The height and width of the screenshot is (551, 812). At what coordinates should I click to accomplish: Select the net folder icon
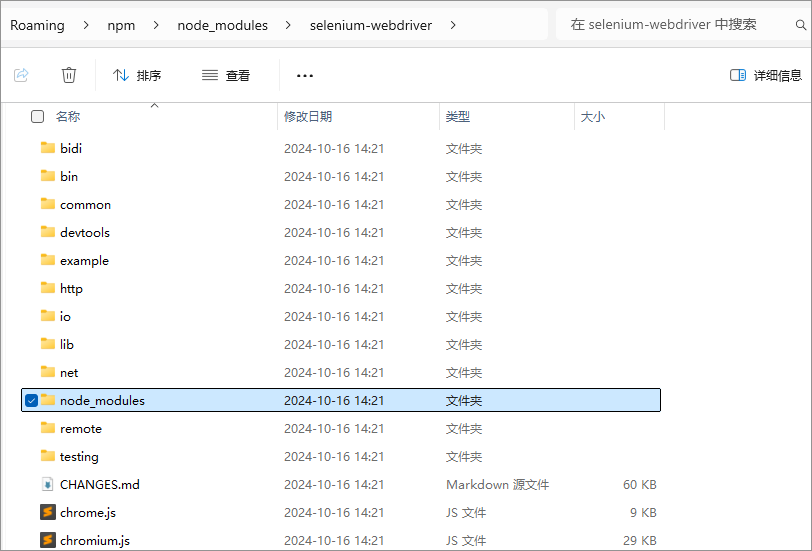(x=48, y=372)
